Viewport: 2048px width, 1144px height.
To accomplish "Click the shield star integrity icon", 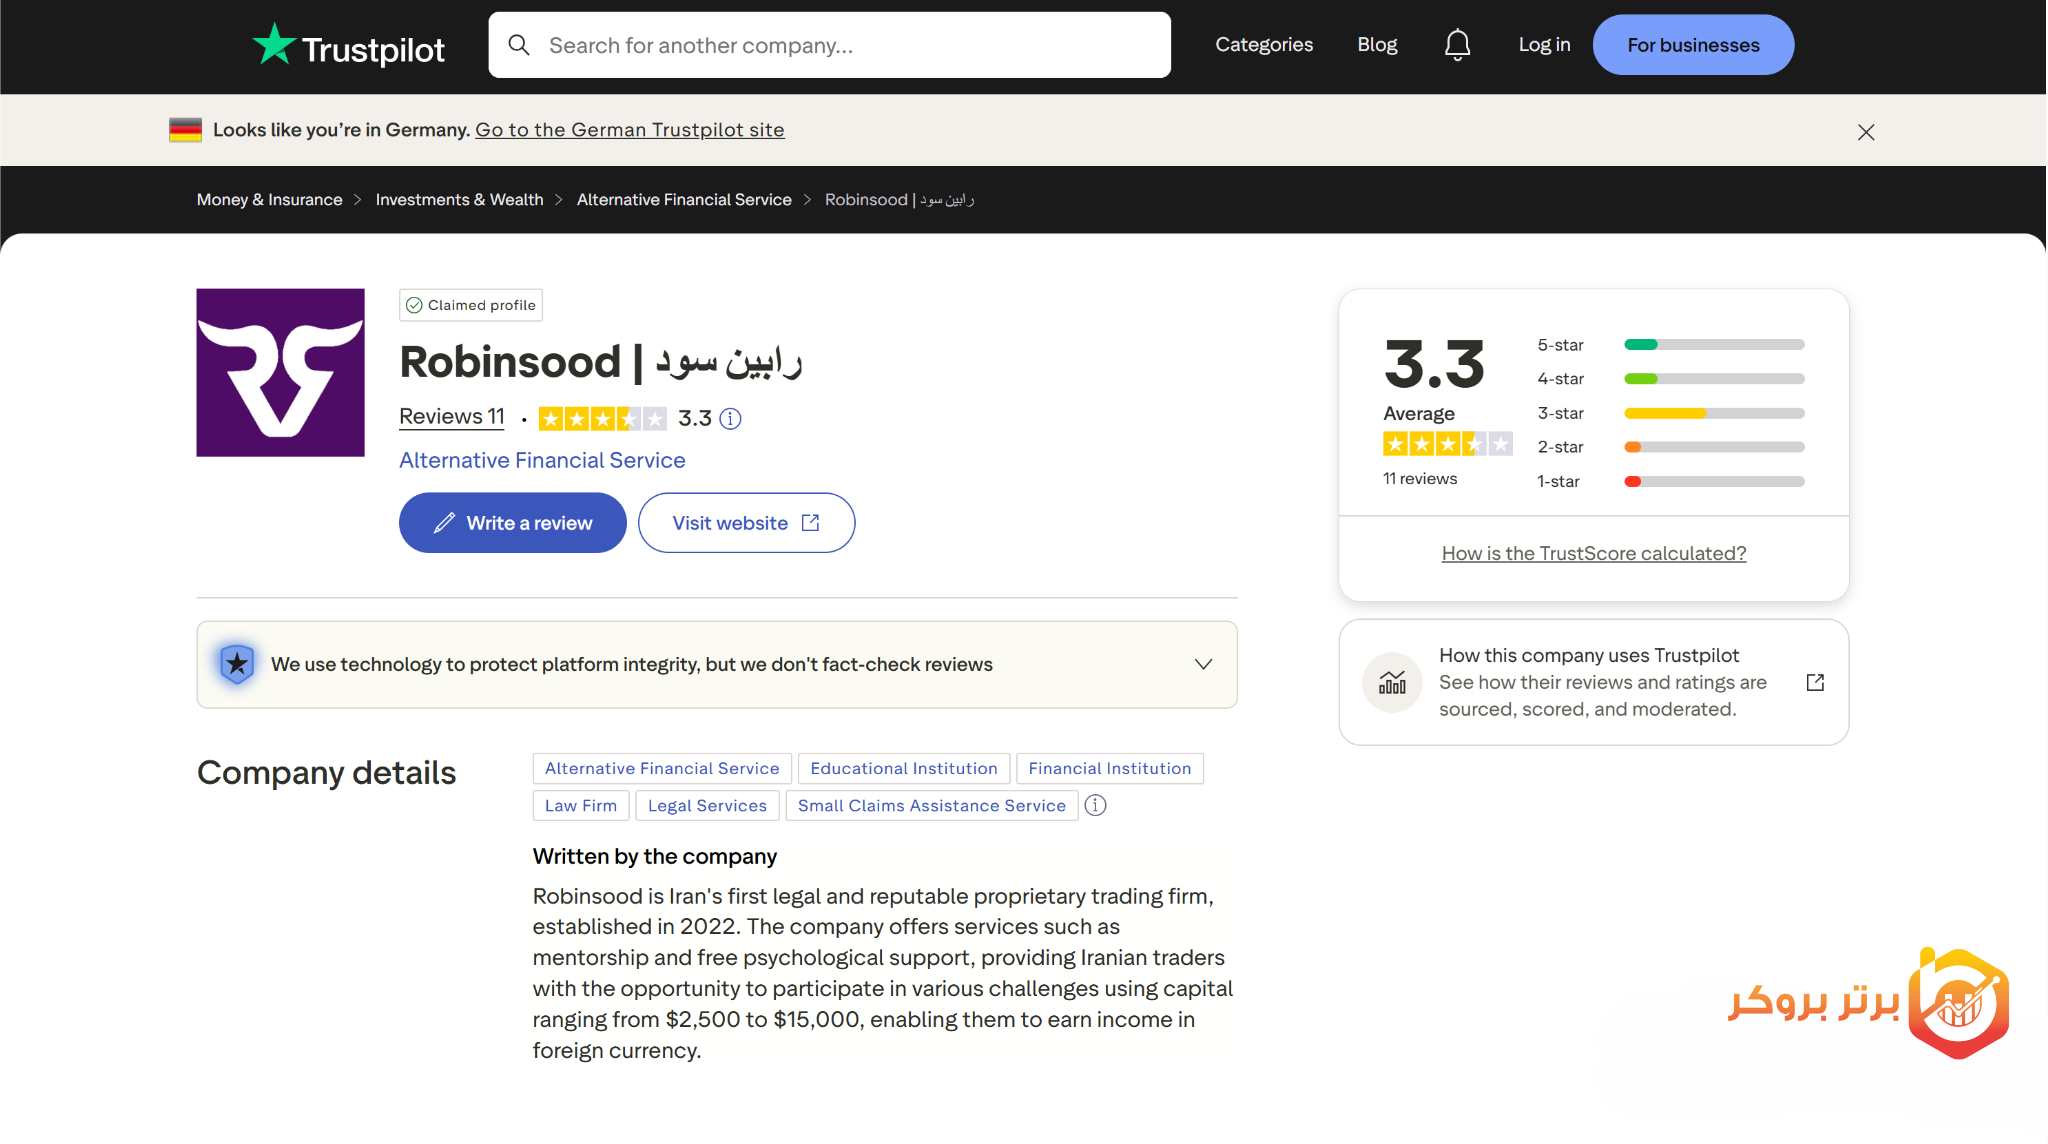I will (x=237, y=664).
